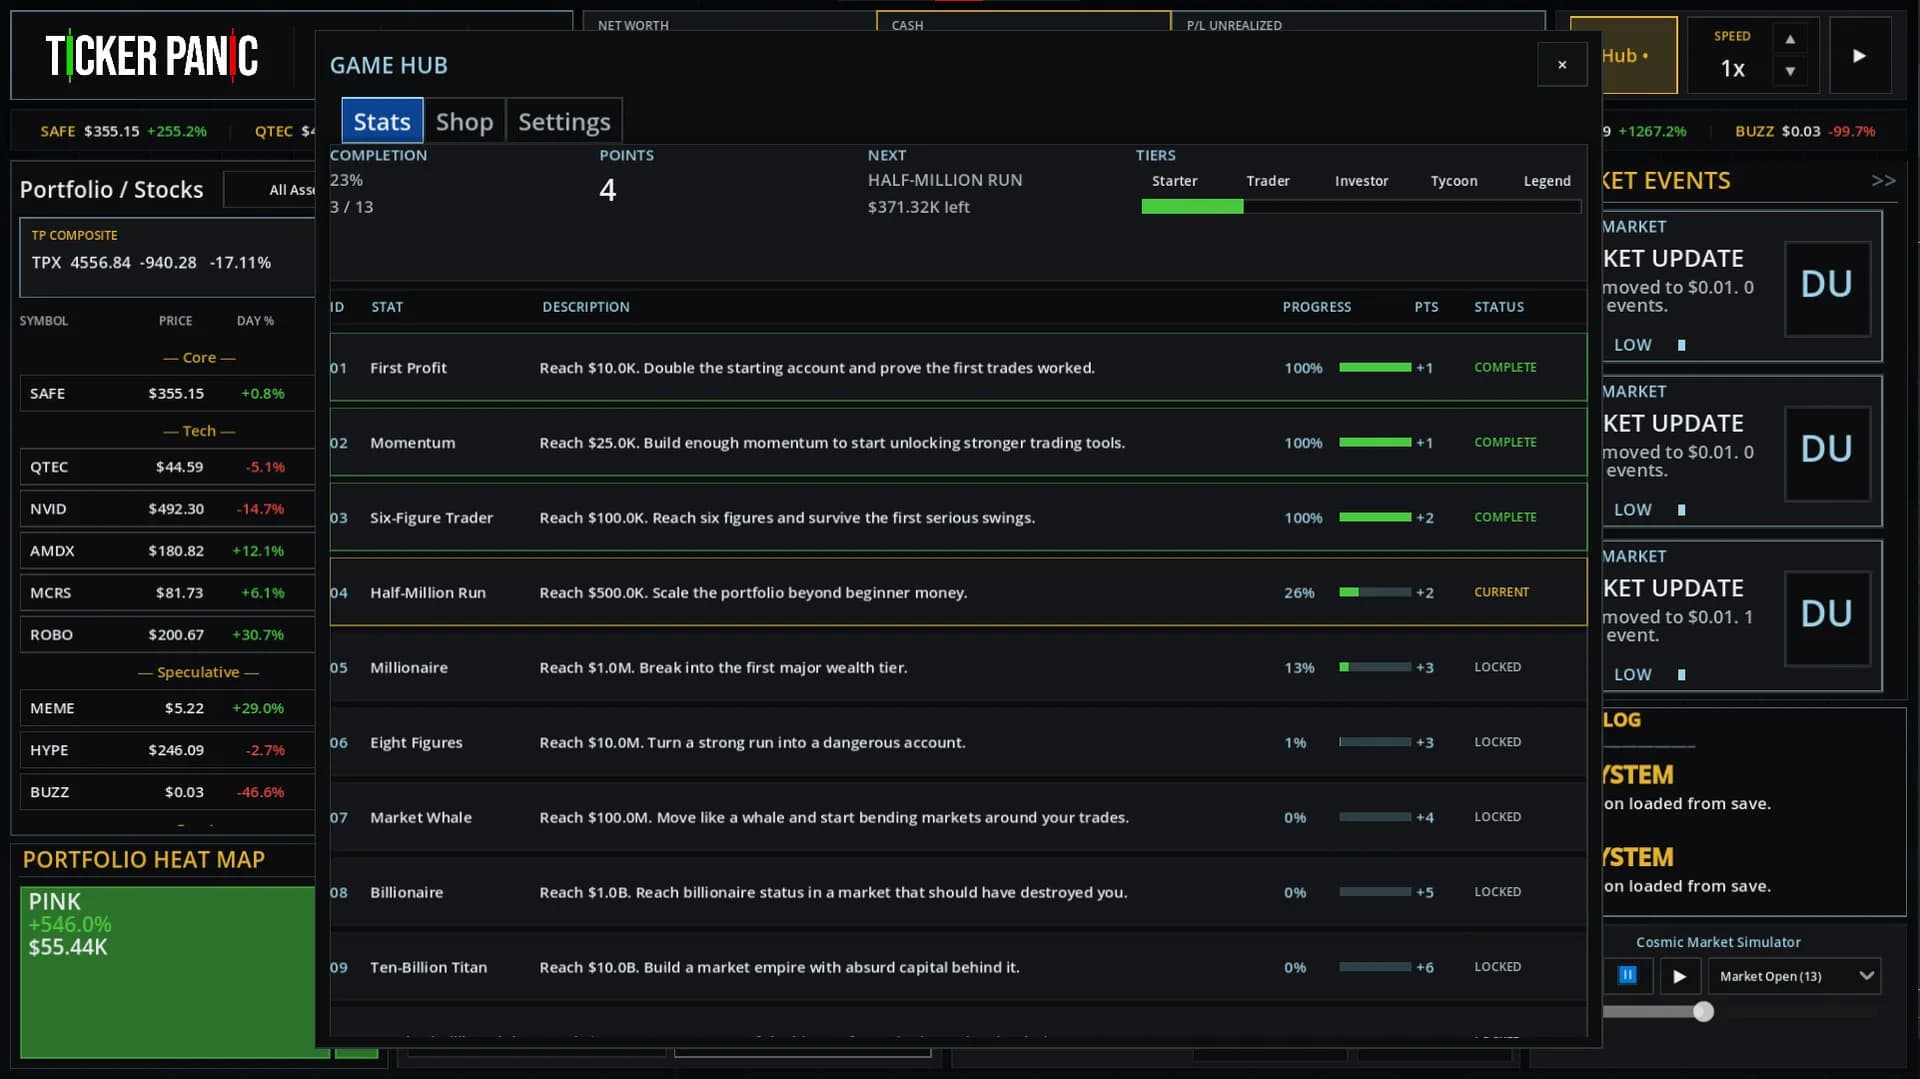Click the Portfolio Heat Map heading
The height and width of the screenshot is (1079, 1920).
144,860
